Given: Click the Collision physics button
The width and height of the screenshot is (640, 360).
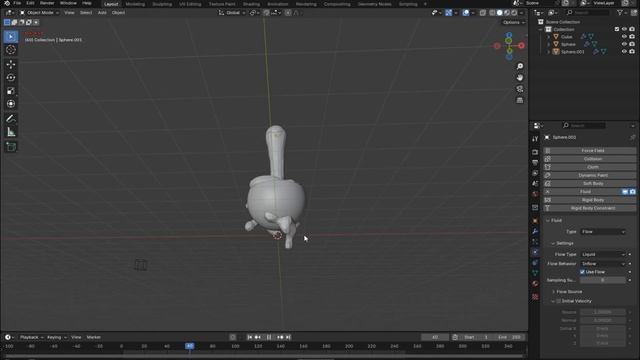Looking at the screenshot, I should [x=589, y=159].
